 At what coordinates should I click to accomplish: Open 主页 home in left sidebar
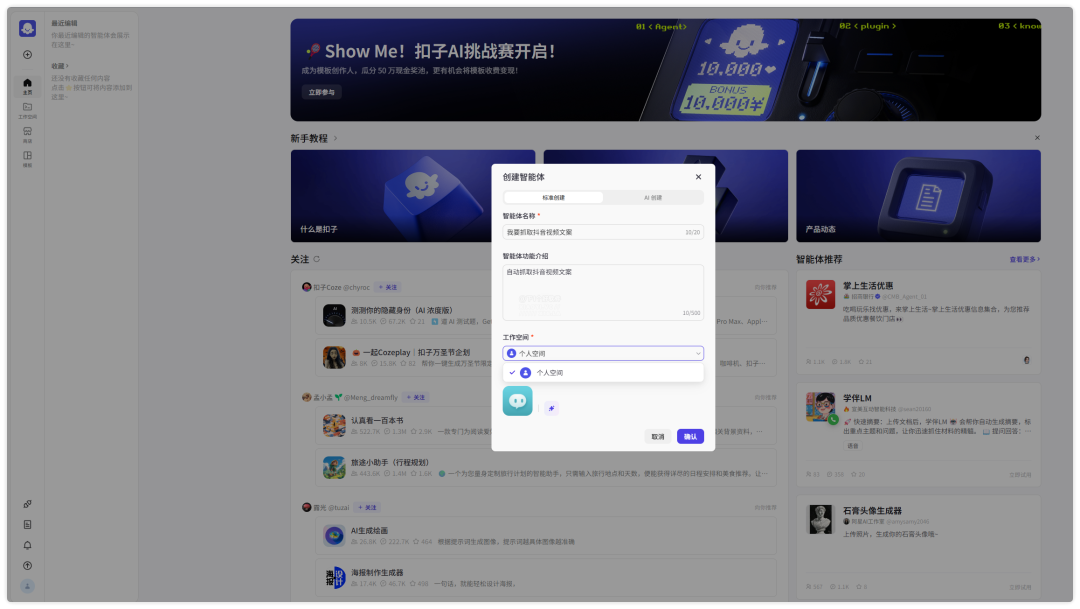click(28, 86)
